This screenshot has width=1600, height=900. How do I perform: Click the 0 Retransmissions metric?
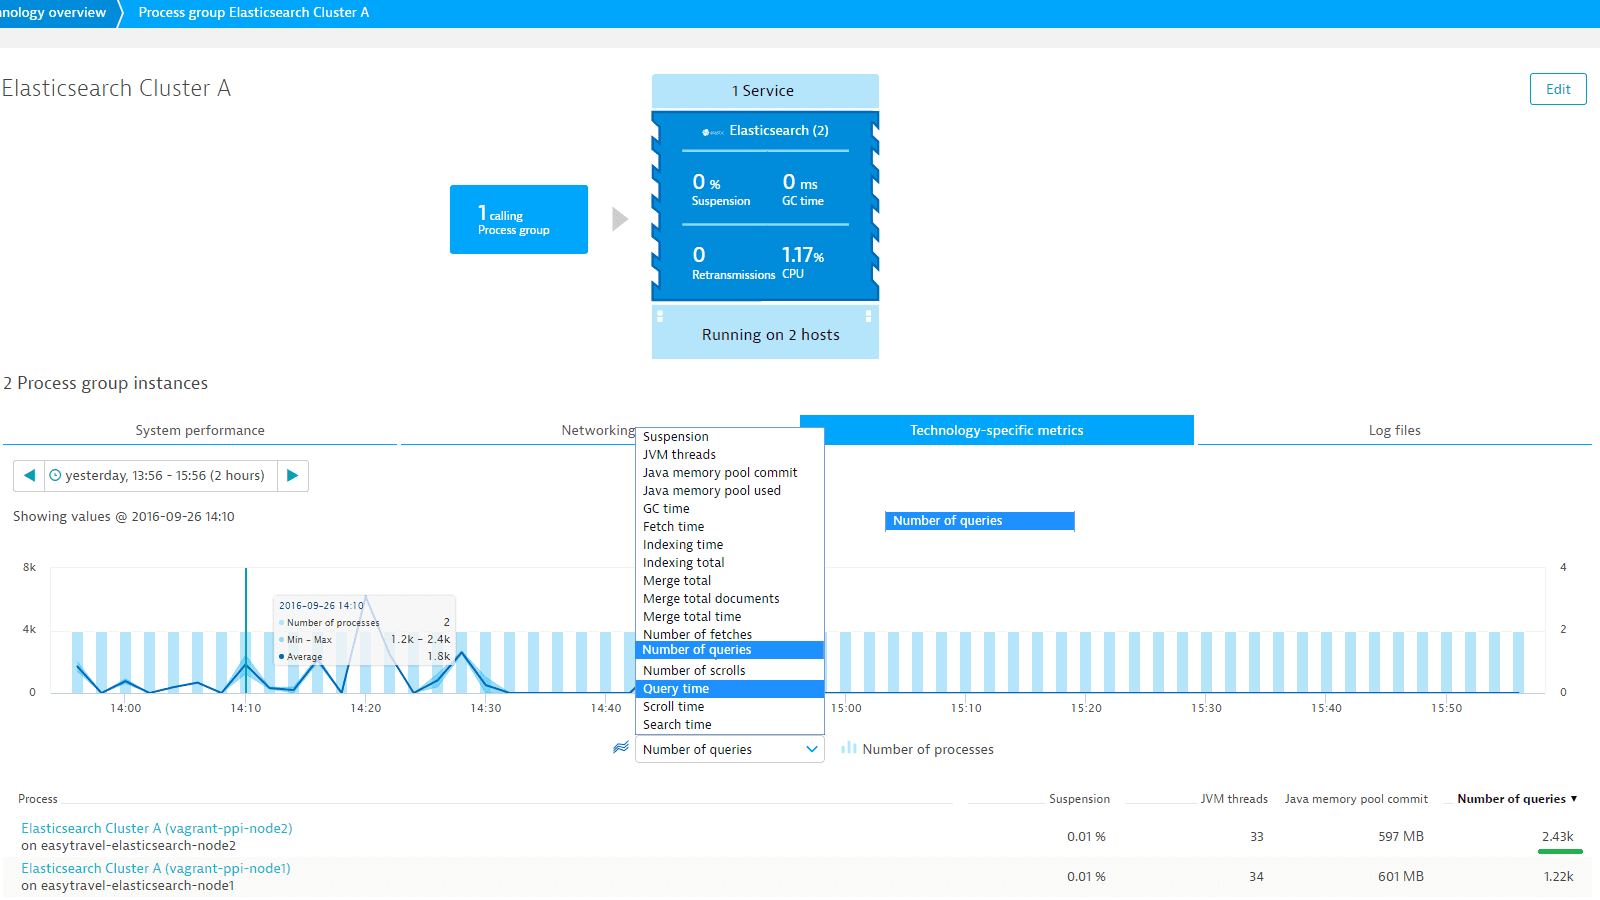[733, 262]
